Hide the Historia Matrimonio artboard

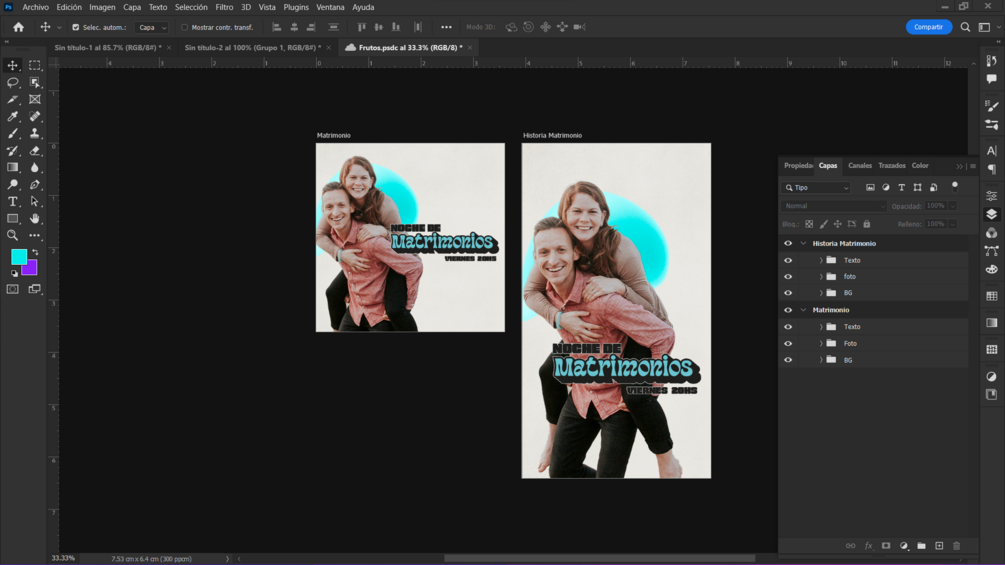coord(788,243)
